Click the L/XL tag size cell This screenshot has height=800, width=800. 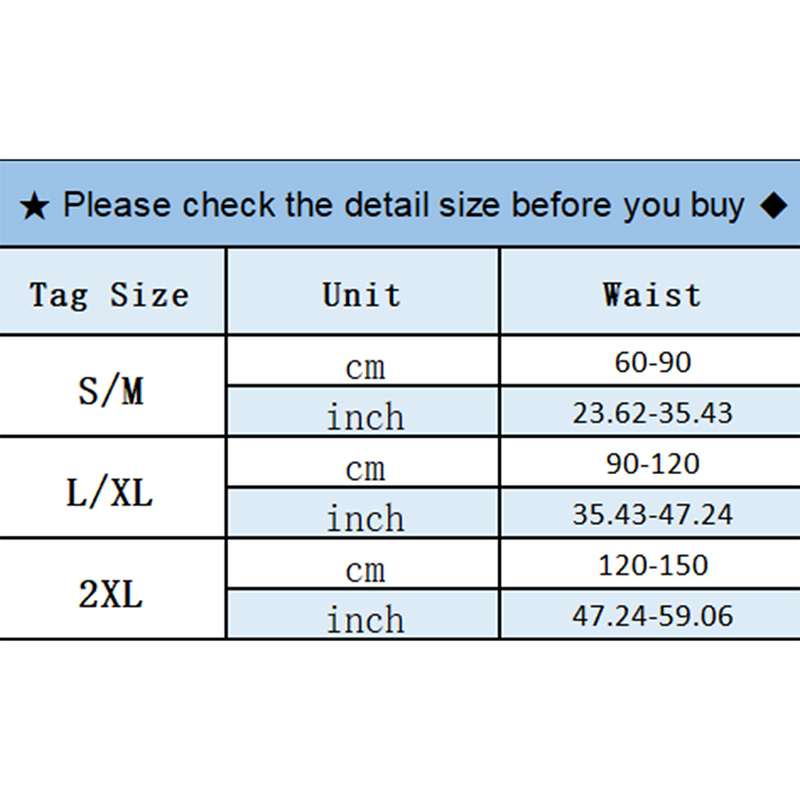(111, 491)
